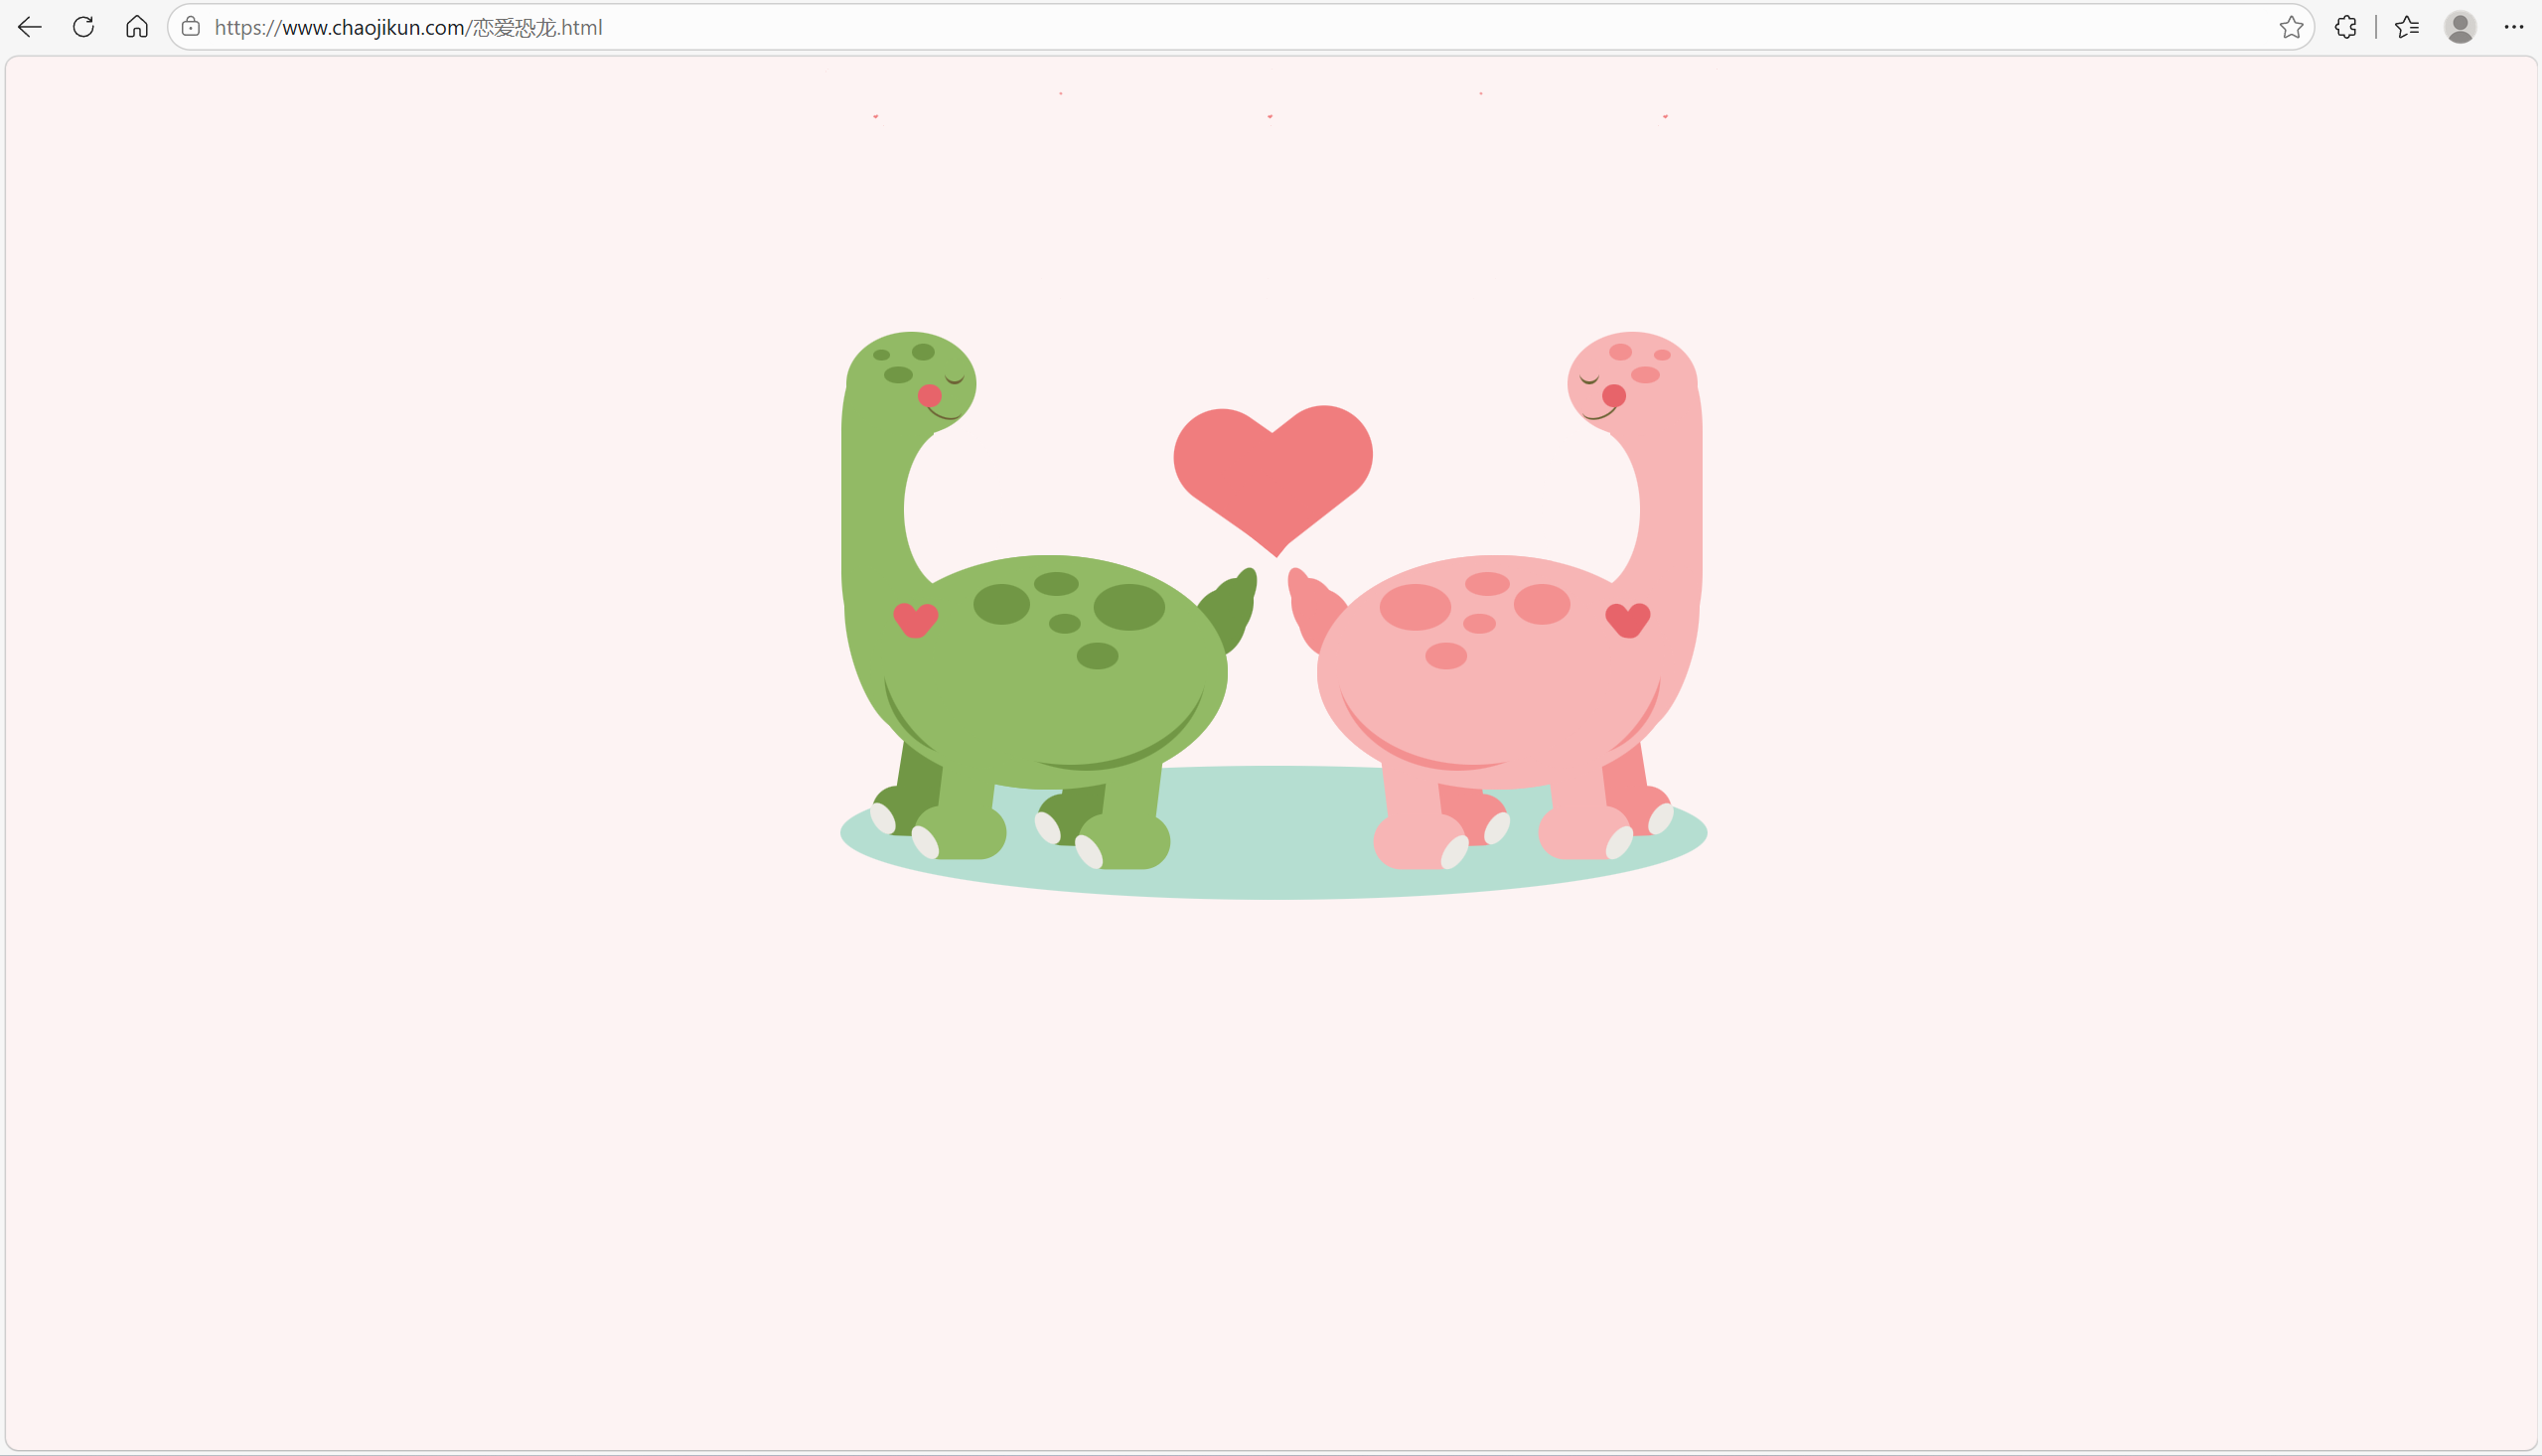View site info lock icon

tap(191, 27)
